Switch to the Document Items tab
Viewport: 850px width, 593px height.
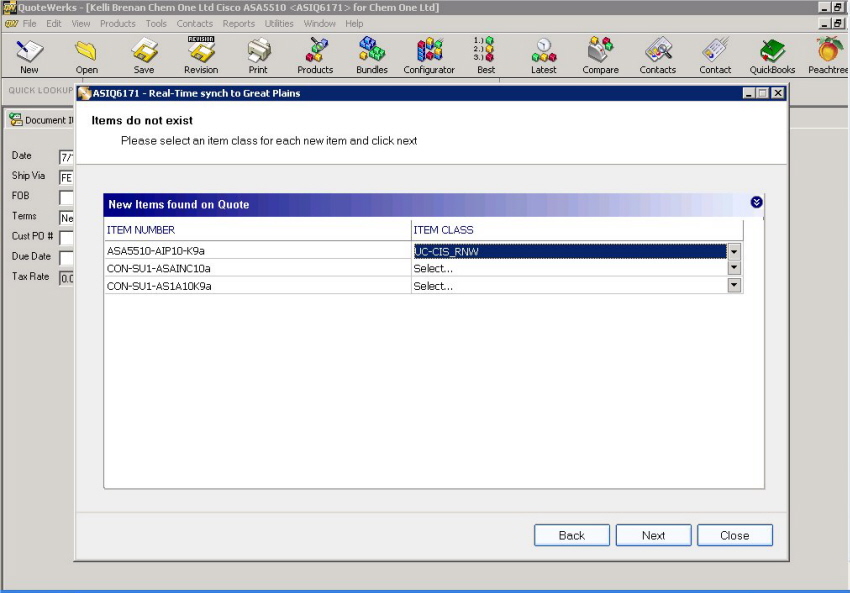click(x=41, y=120)
